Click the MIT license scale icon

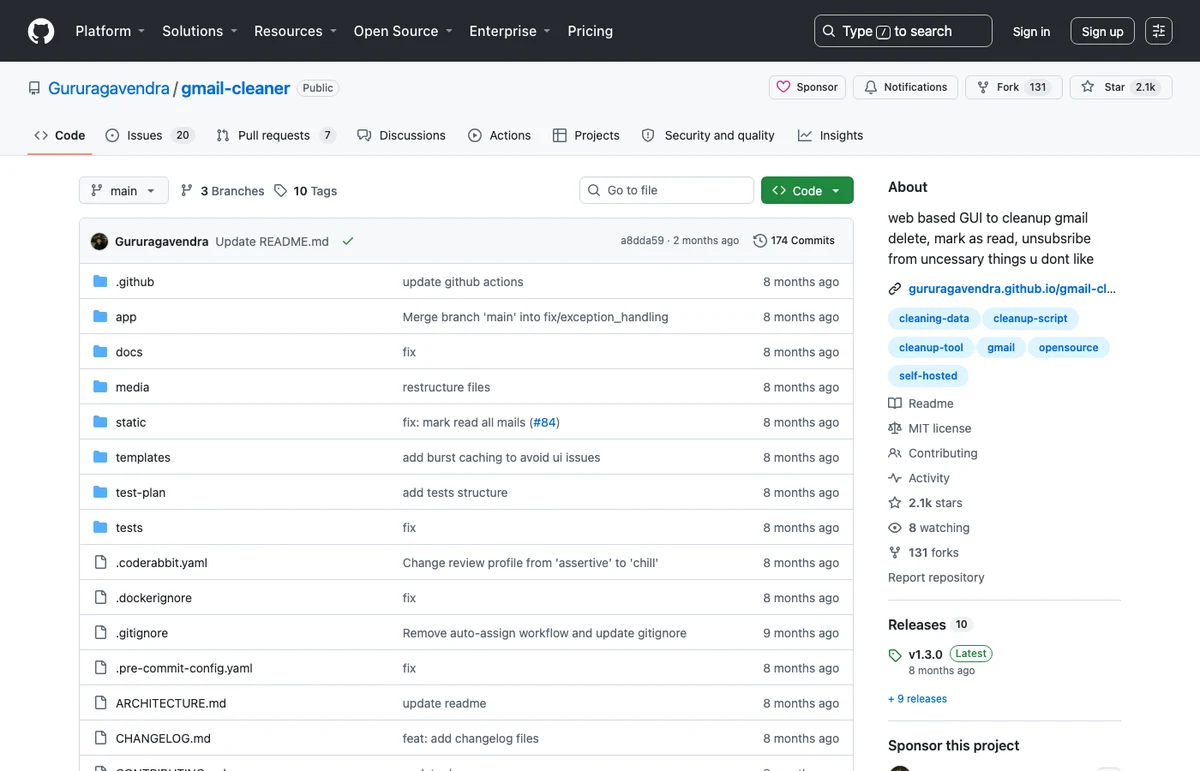[x=895, y=428]
